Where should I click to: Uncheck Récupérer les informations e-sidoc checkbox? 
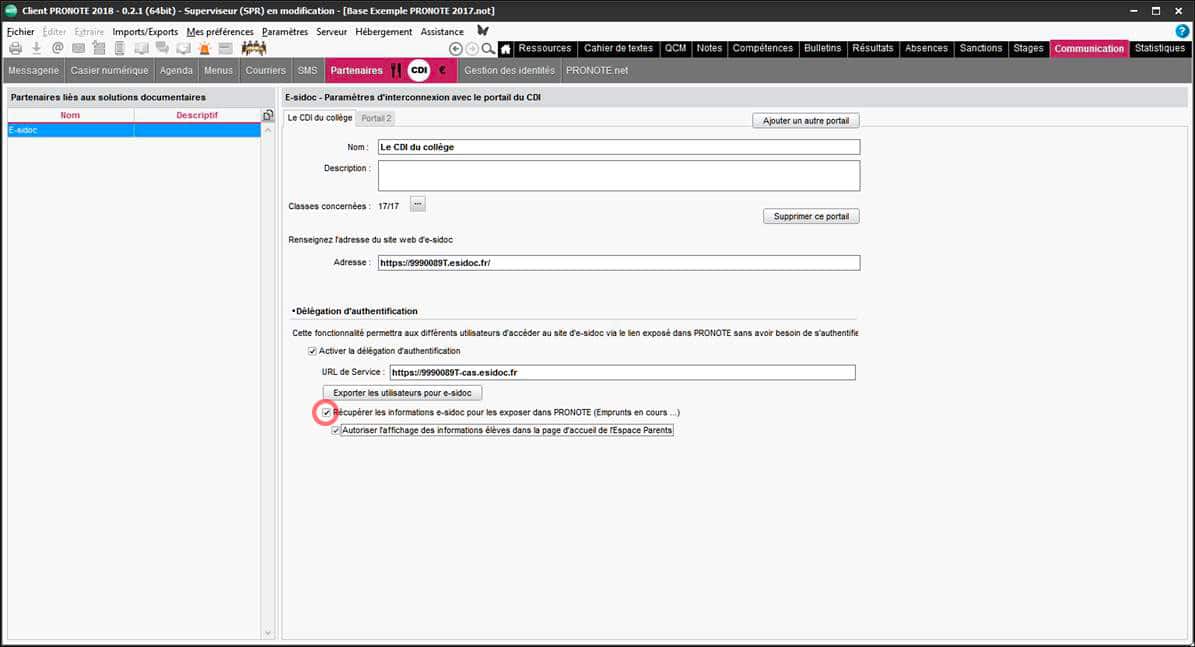(327, 412)
